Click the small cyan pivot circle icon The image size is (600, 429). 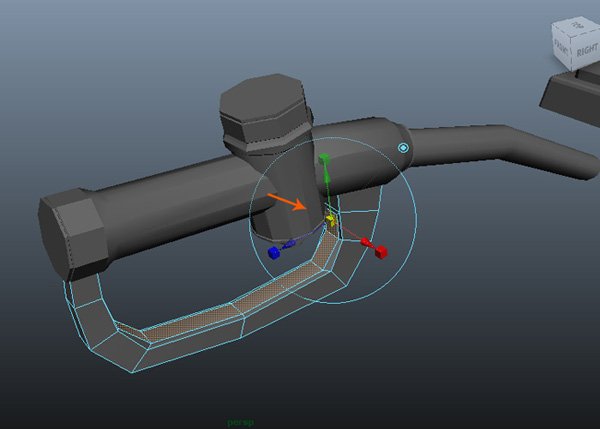403,147
